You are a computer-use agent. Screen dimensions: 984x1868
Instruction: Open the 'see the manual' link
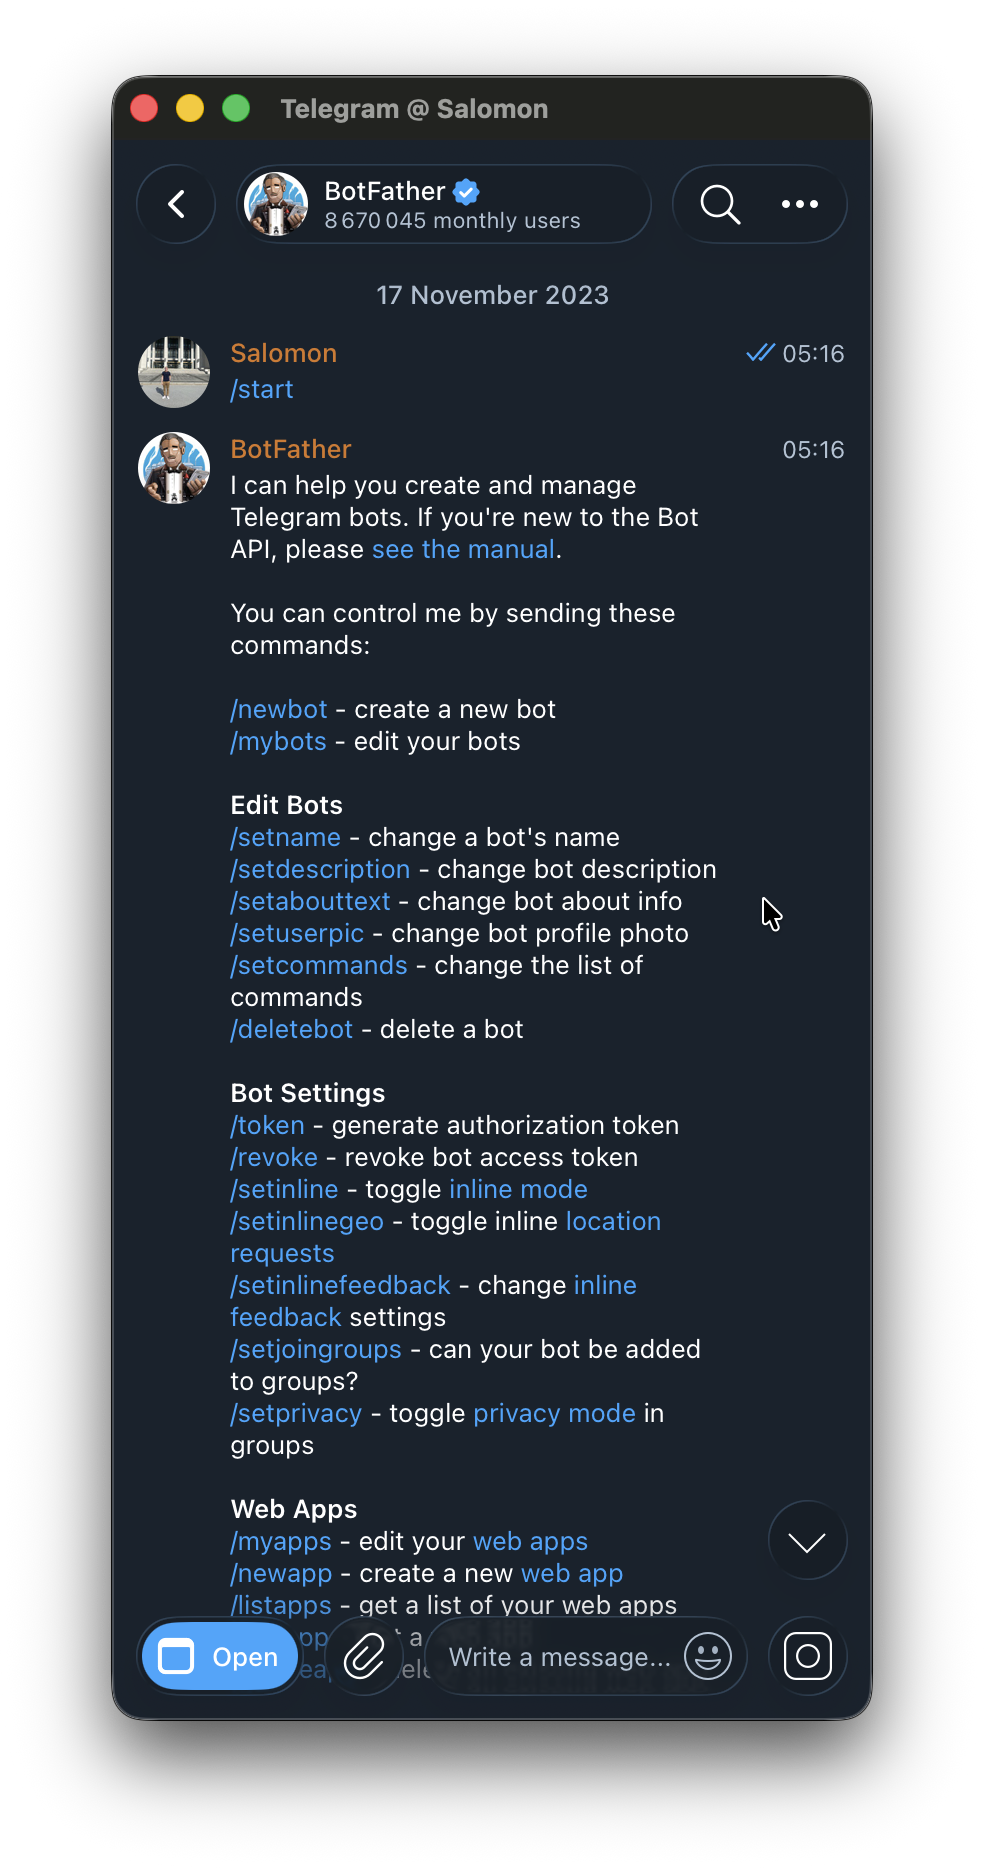(x=463, y=549)
